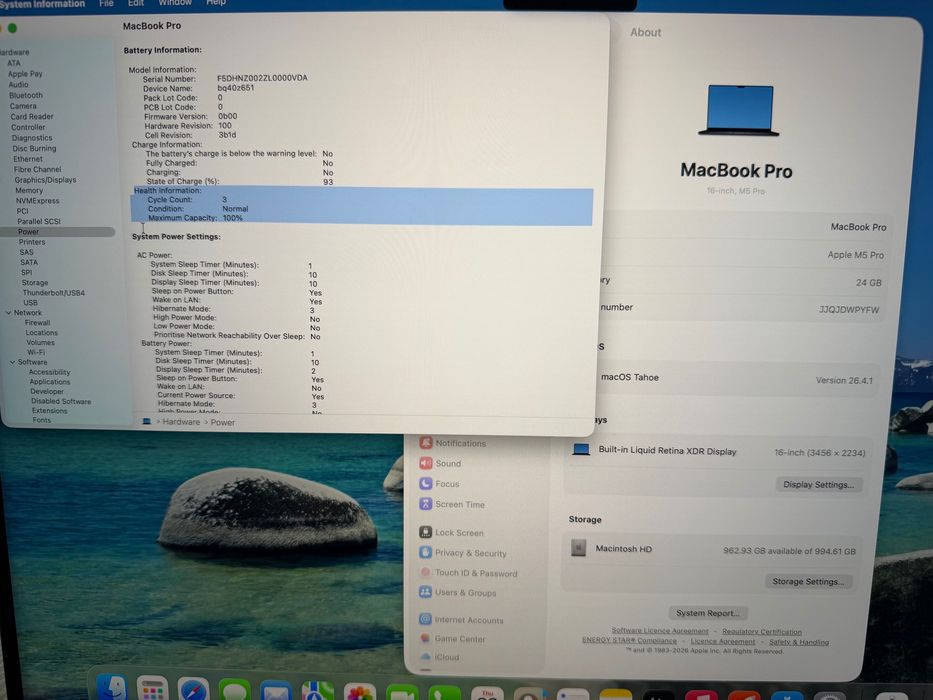Select Card Reader in sidebar

(32, 117)
